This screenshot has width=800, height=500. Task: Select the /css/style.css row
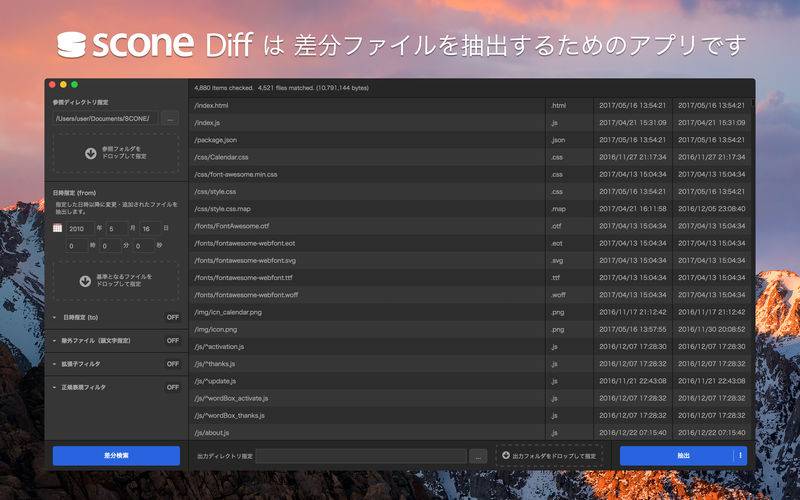tap(471, 192)
